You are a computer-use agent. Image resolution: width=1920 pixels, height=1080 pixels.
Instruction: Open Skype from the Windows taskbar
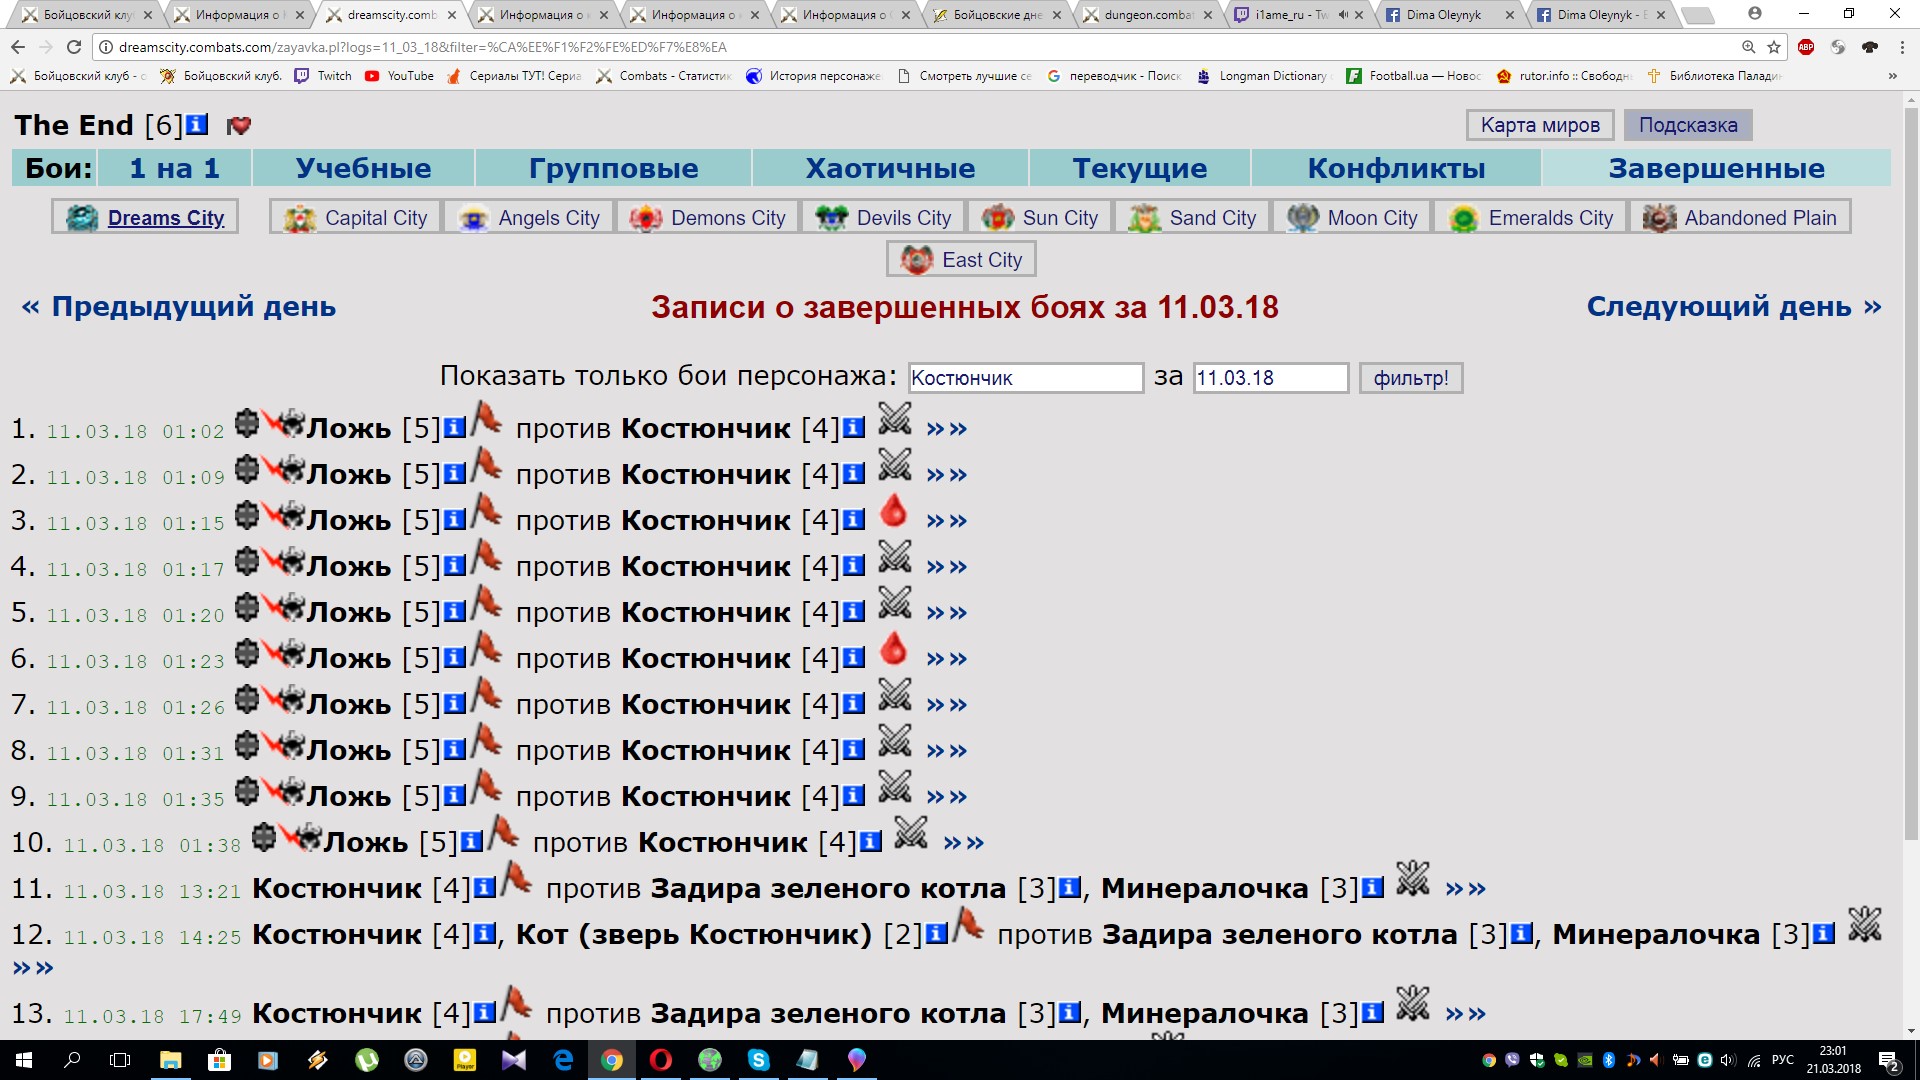[x=759, y=1060]
